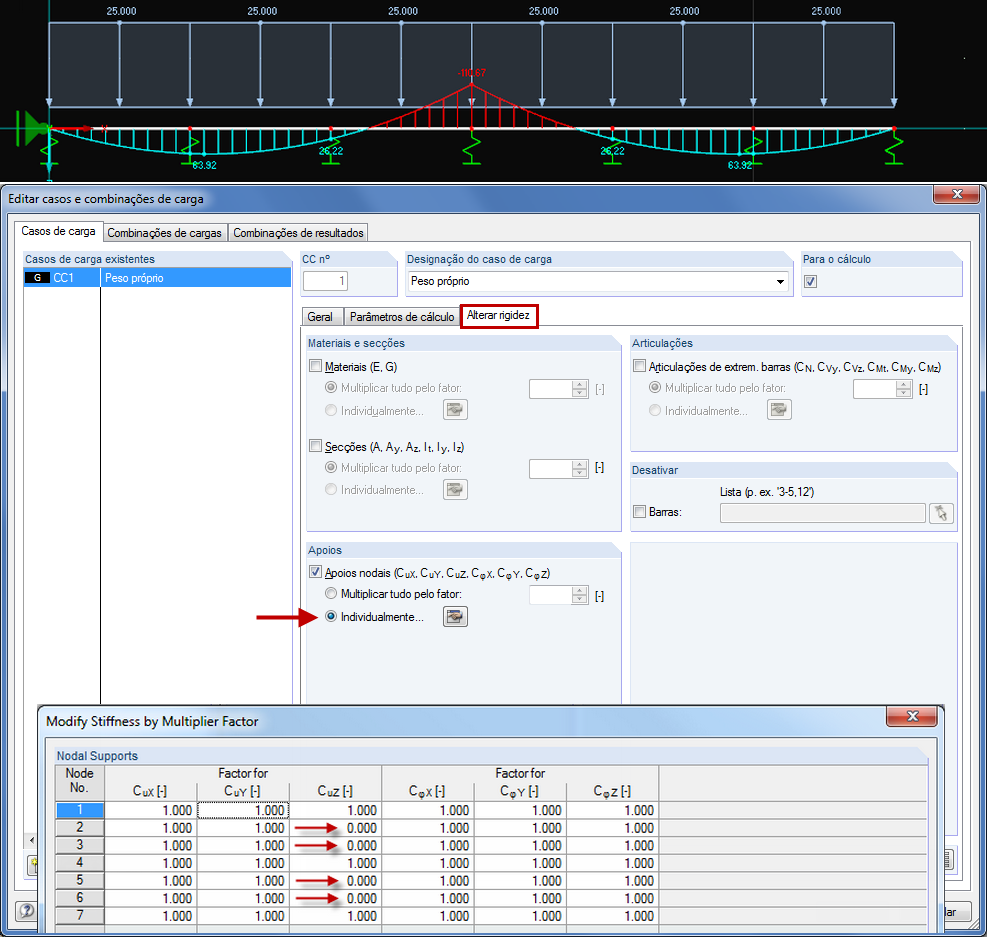Select Individualmente radio under Articulações
The width and height of the screenshot is (987, 937).
(x=655, y=410)
